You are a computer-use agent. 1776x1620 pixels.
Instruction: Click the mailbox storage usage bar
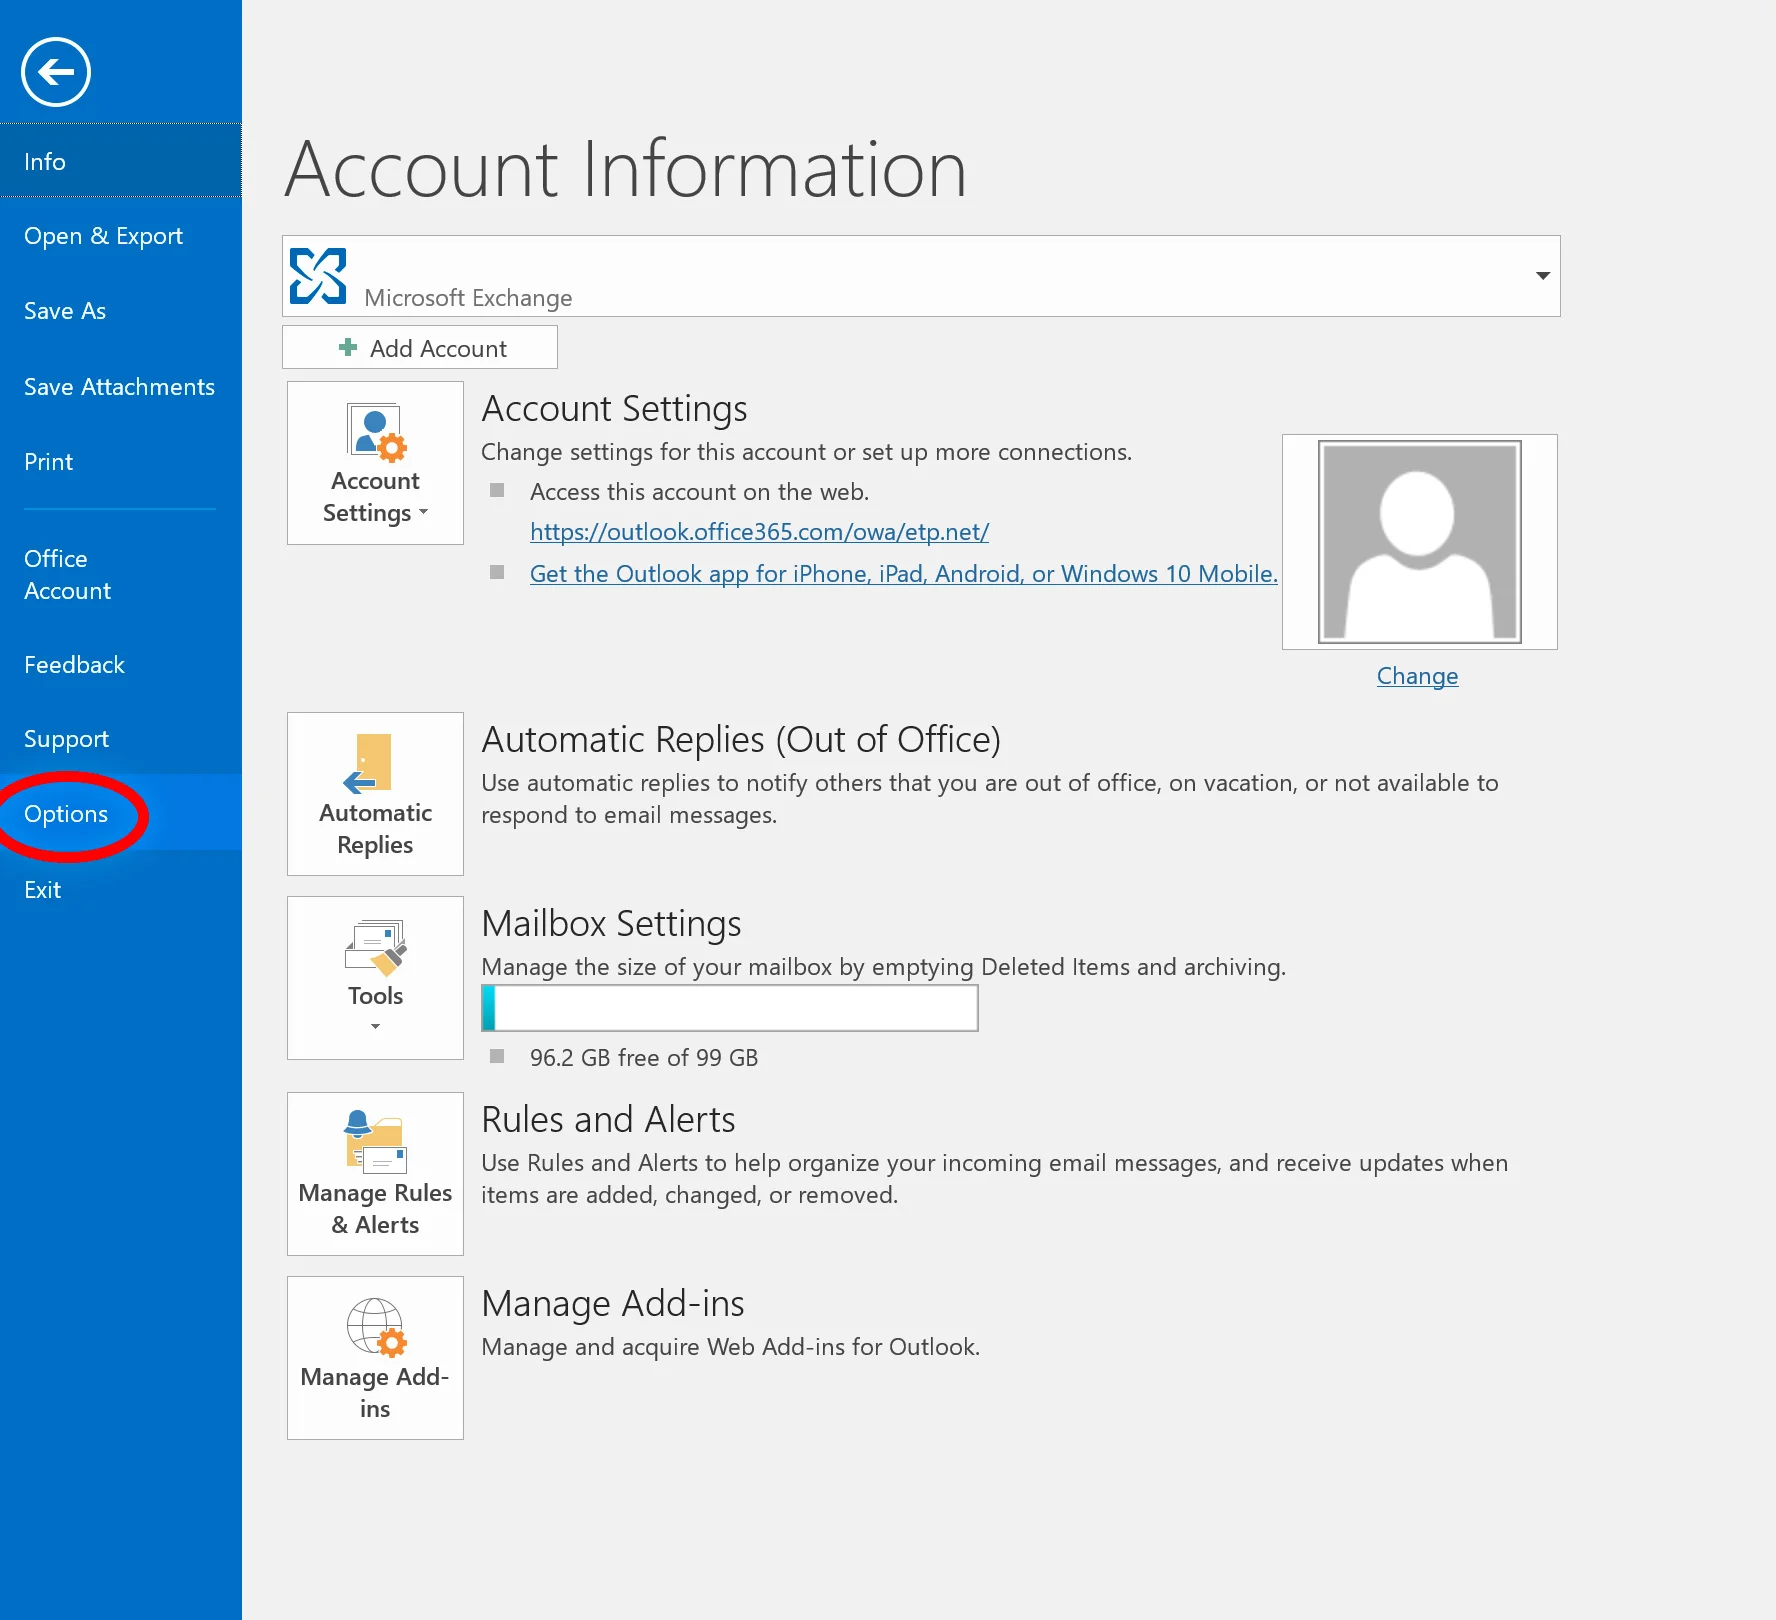tap(730, 1008)
